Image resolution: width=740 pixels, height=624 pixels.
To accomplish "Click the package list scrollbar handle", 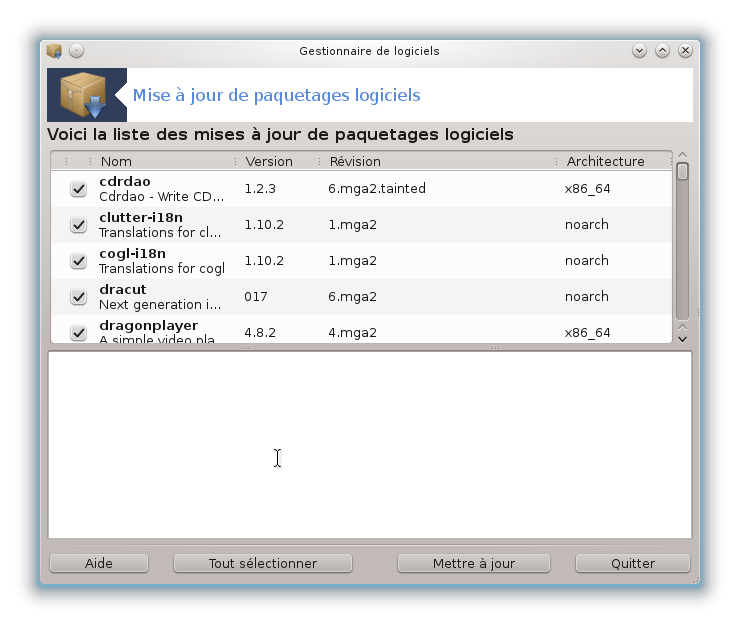I will pos(682,171).
